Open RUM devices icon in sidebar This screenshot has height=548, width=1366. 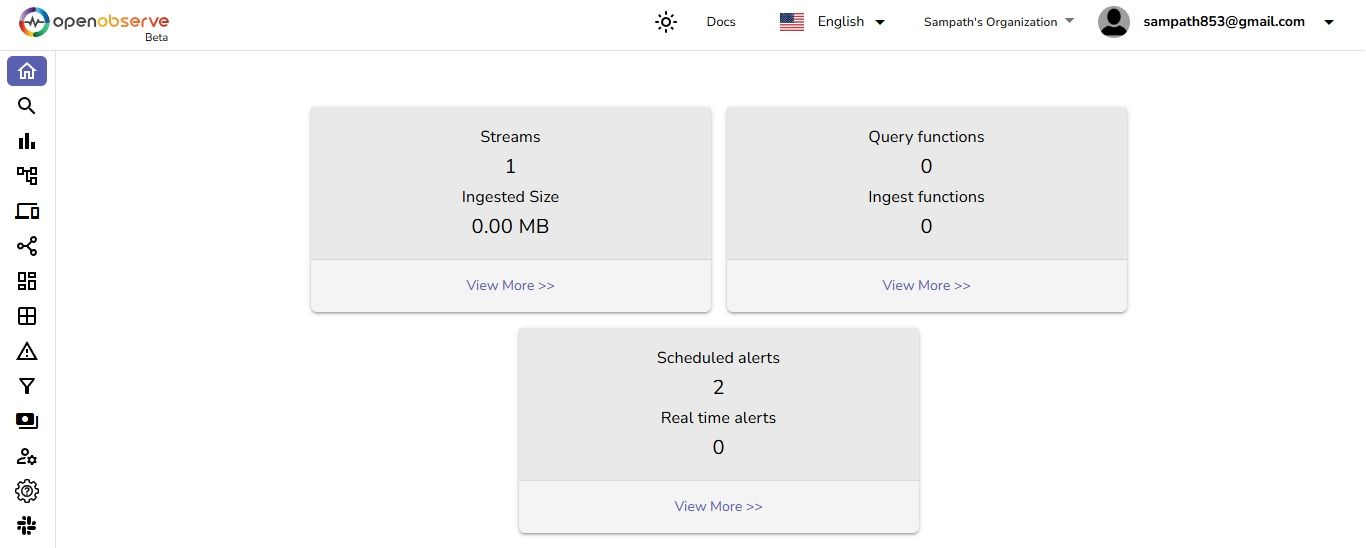click(x=27, y=211)
